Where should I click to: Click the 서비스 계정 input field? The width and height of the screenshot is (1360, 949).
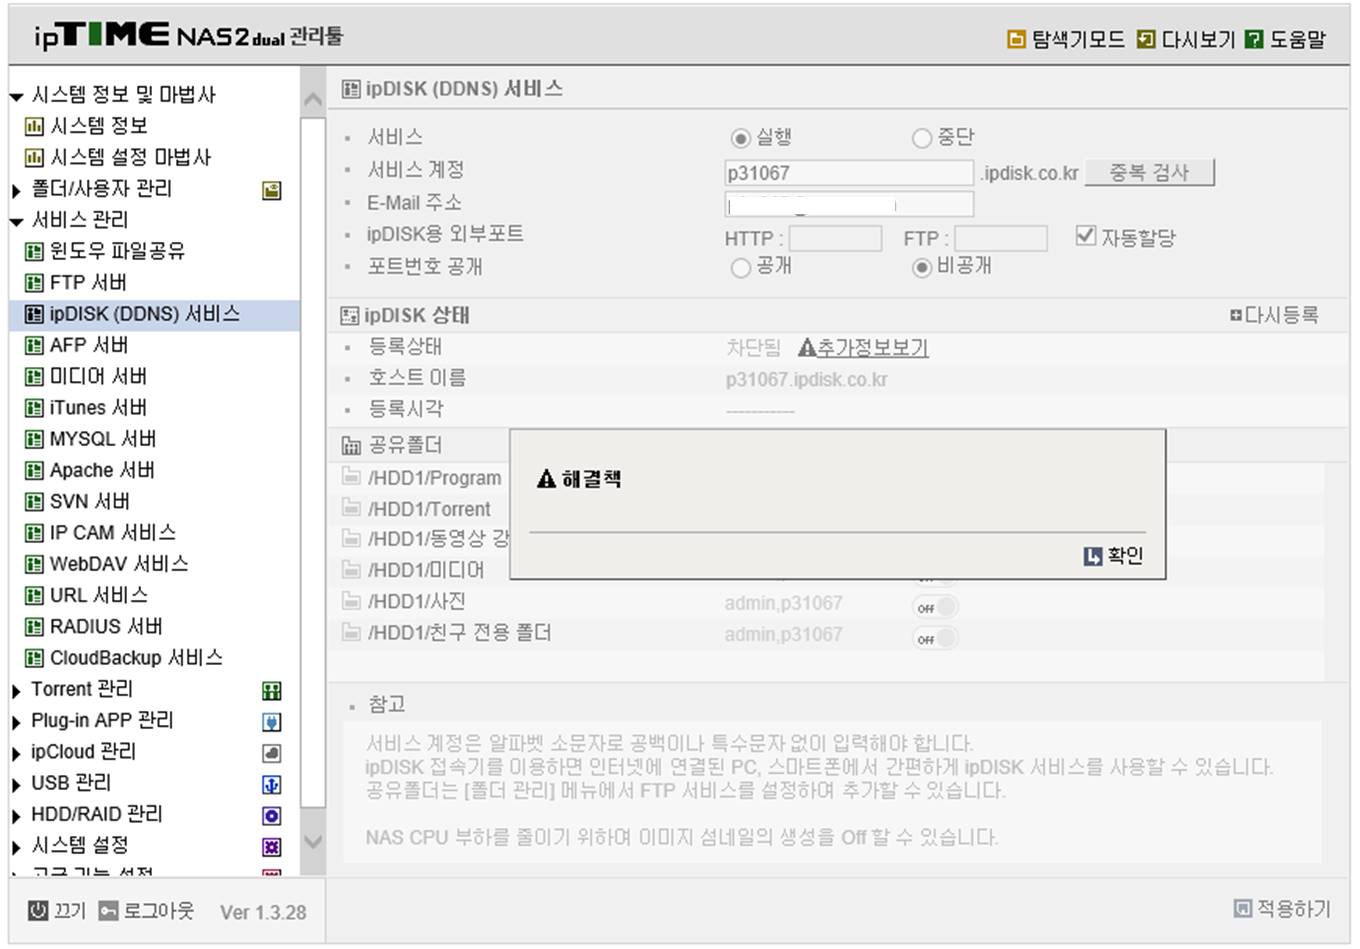point(849,173)
